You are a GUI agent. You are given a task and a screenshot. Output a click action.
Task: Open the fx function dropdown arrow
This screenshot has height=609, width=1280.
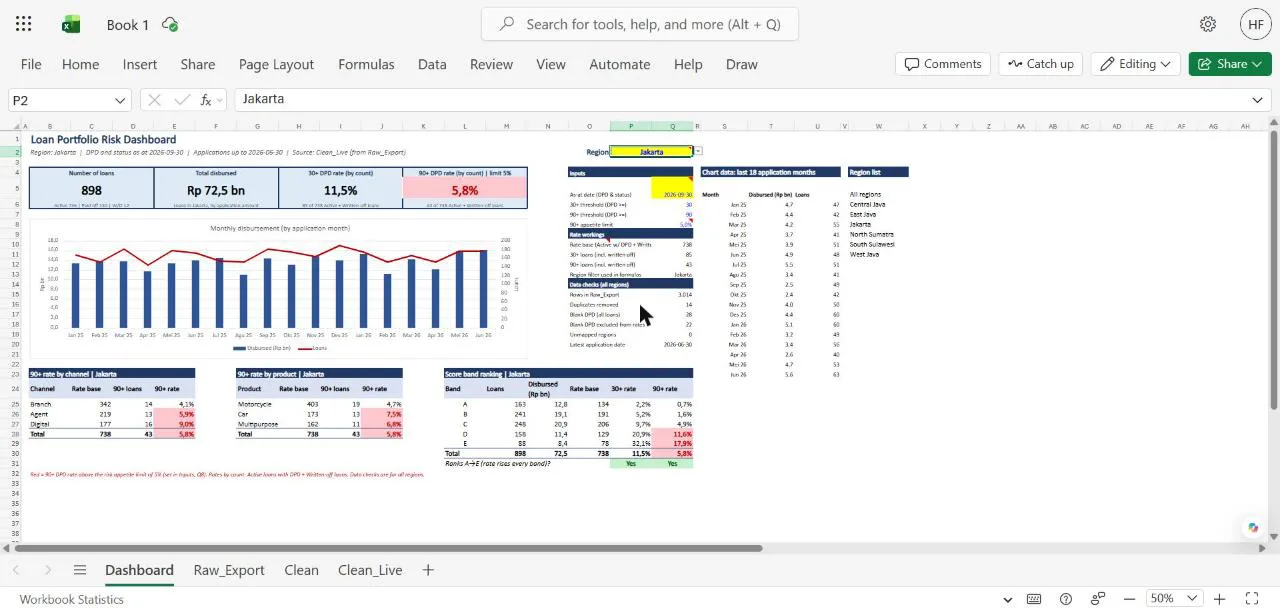coord(220,100)
